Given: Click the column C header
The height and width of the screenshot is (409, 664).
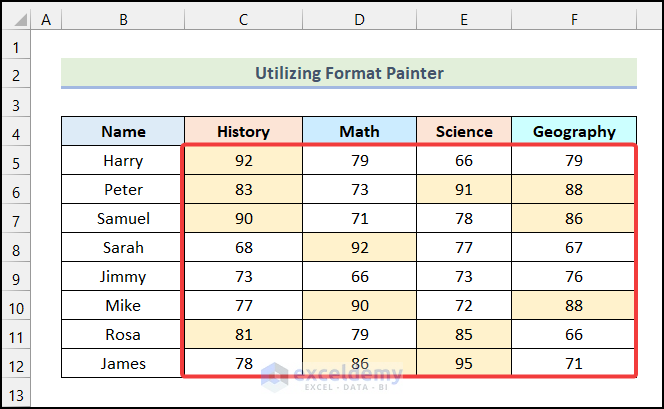Looking at the screenshot, I should [243, 19].
